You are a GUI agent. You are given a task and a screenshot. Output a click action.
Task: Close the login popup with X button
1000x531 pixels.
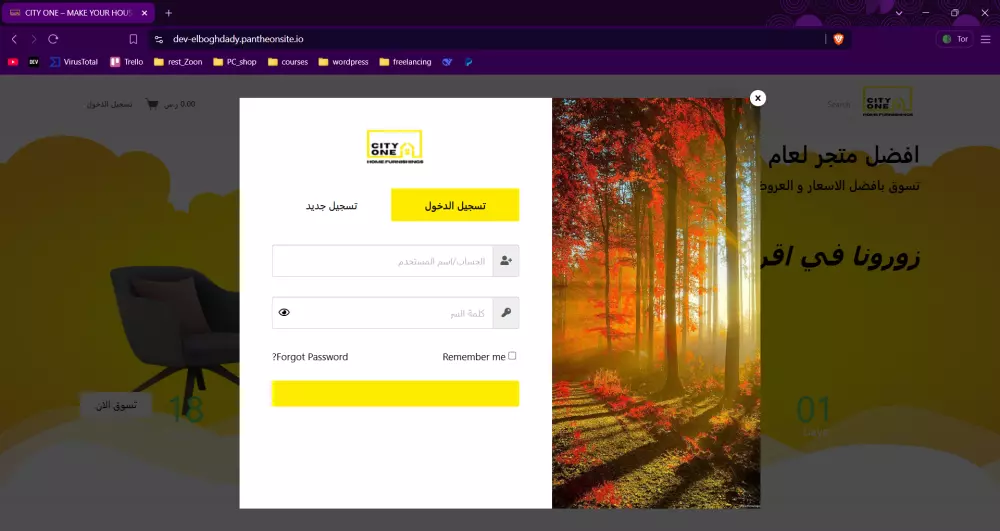pos(758,98)
